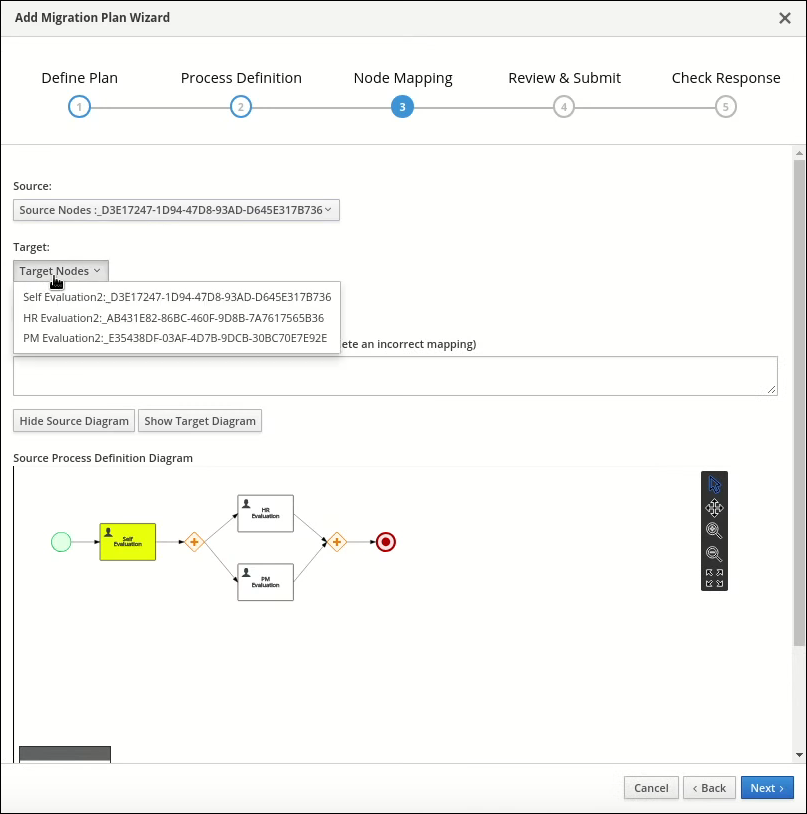807x814 pixels.
Task: Click the zoom out magnifier icon
Action: pyautogui.click(x=714, y=554)
